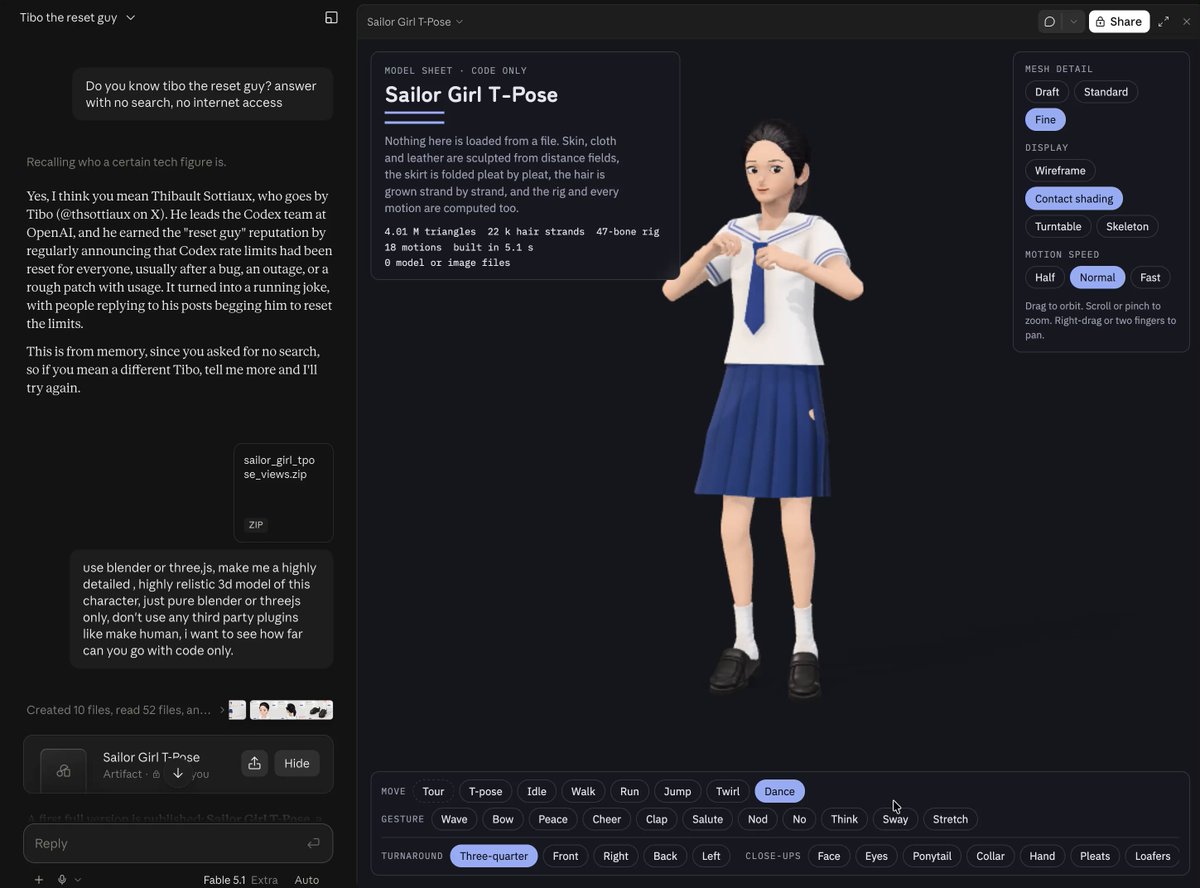Open the voice options chevron beside the microphone
This screenshot has width=1200, height=888.
[78, 880]
